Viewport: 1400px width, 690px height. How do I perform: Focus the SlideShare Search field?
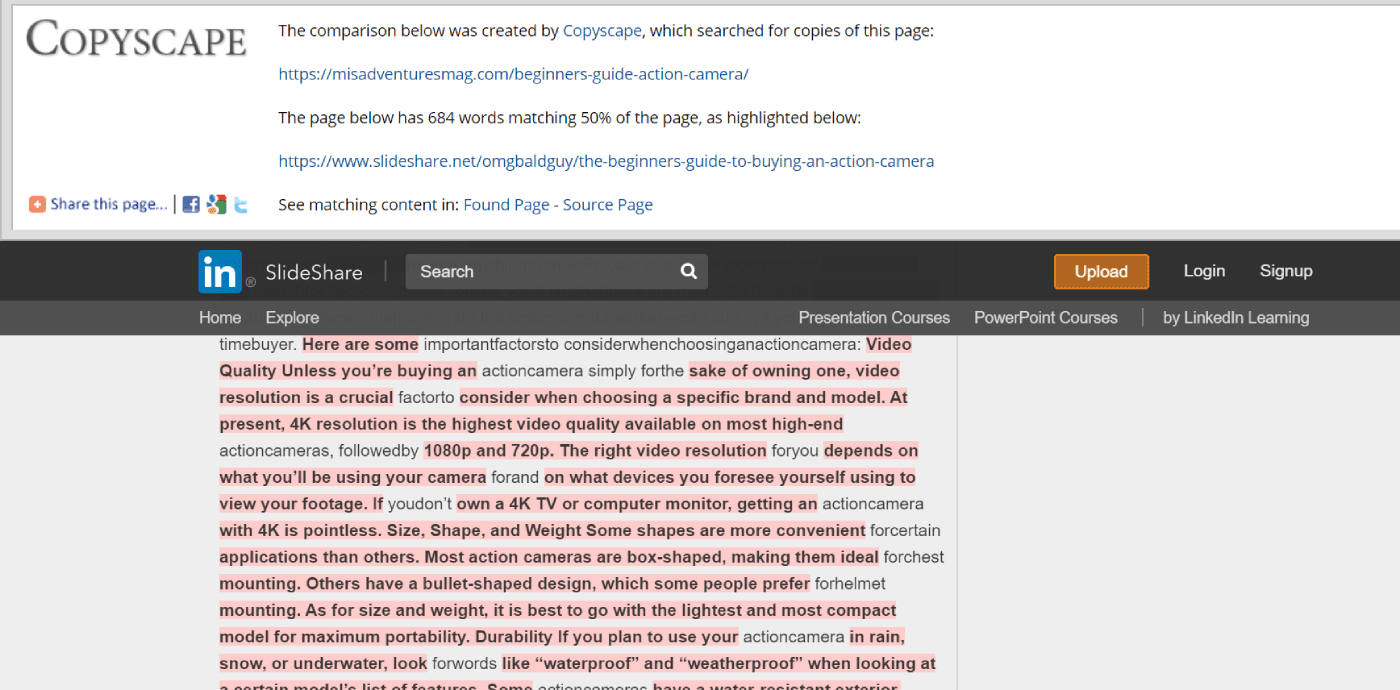[556, 271]
